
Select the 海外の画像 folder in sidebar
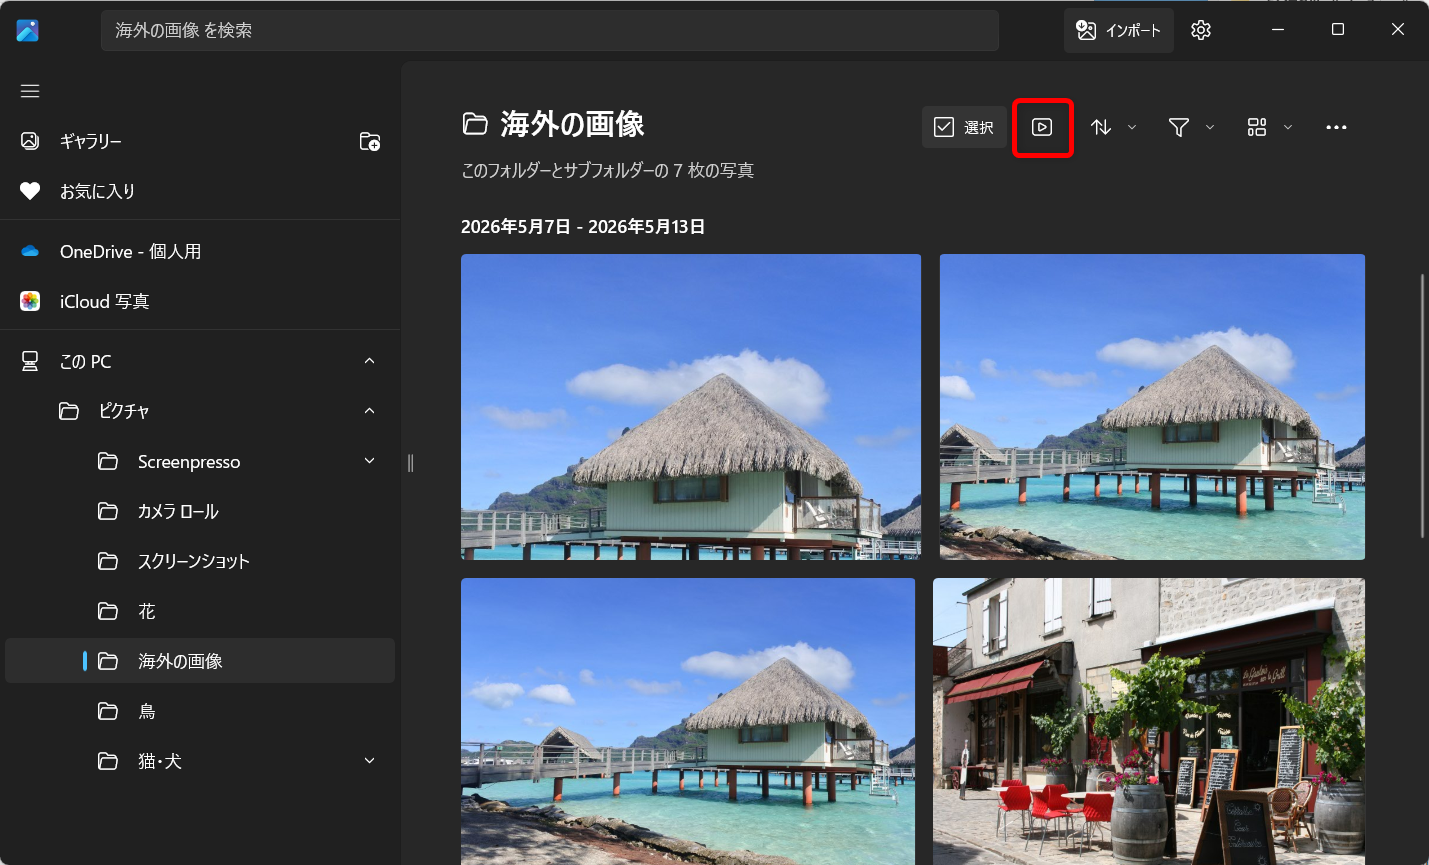[200, 661]
